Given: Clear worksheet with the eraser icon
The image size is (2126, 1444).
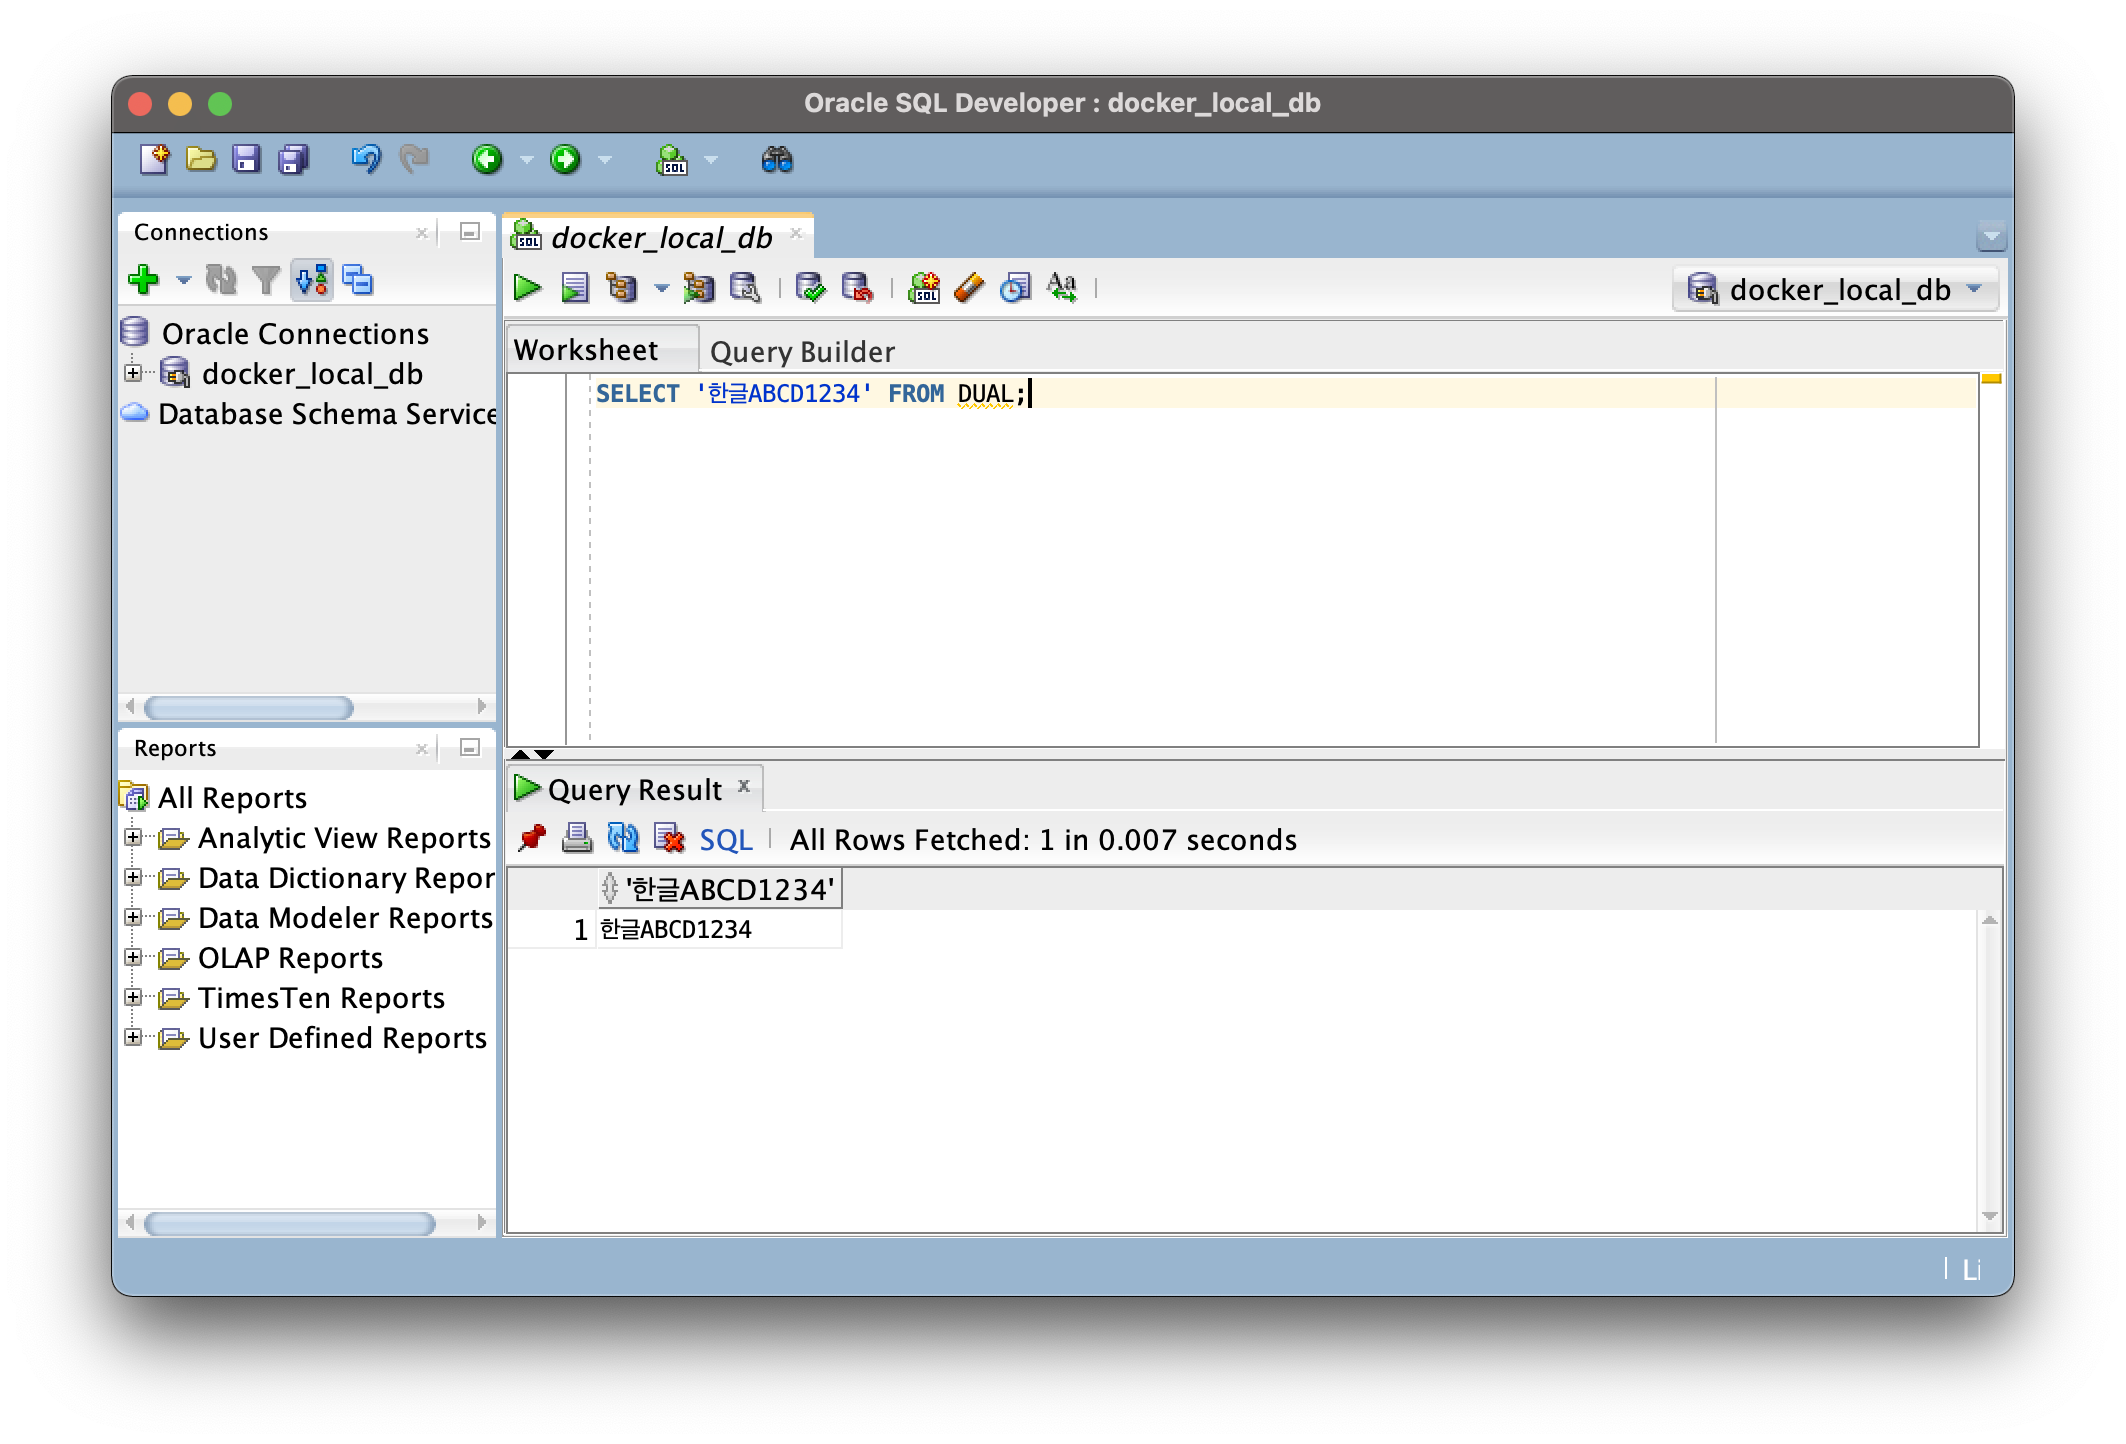Looking at the screenshot, I should [x=969, y=288].
